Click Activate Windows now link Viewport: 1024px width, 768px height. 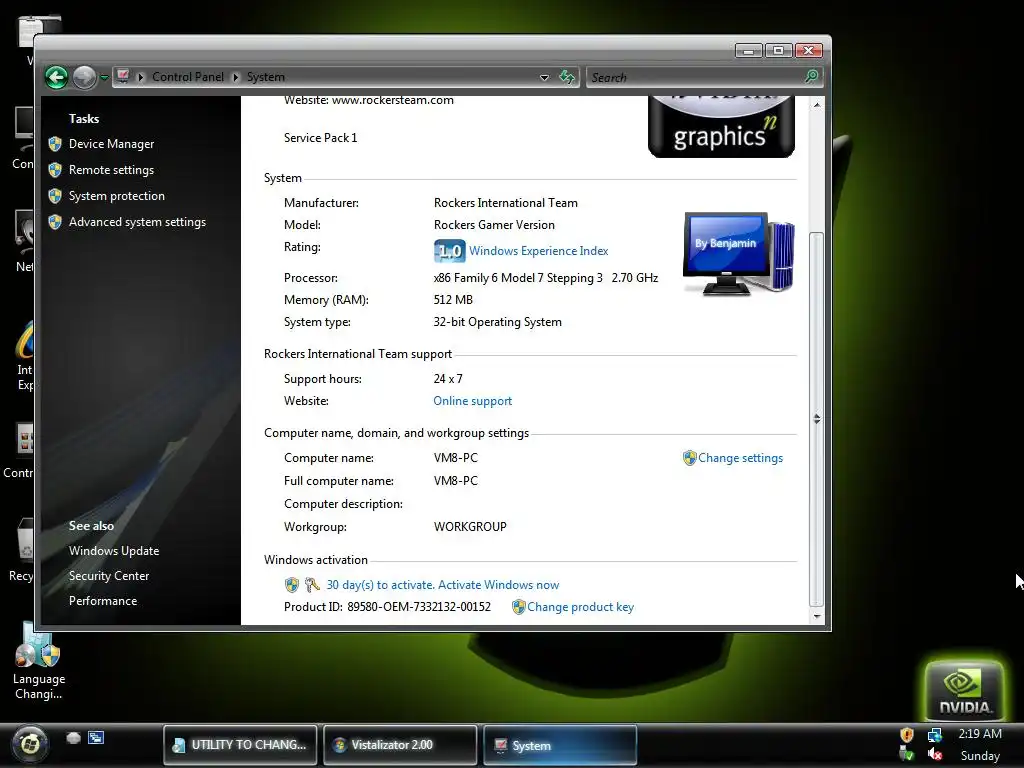click(498, 585)
